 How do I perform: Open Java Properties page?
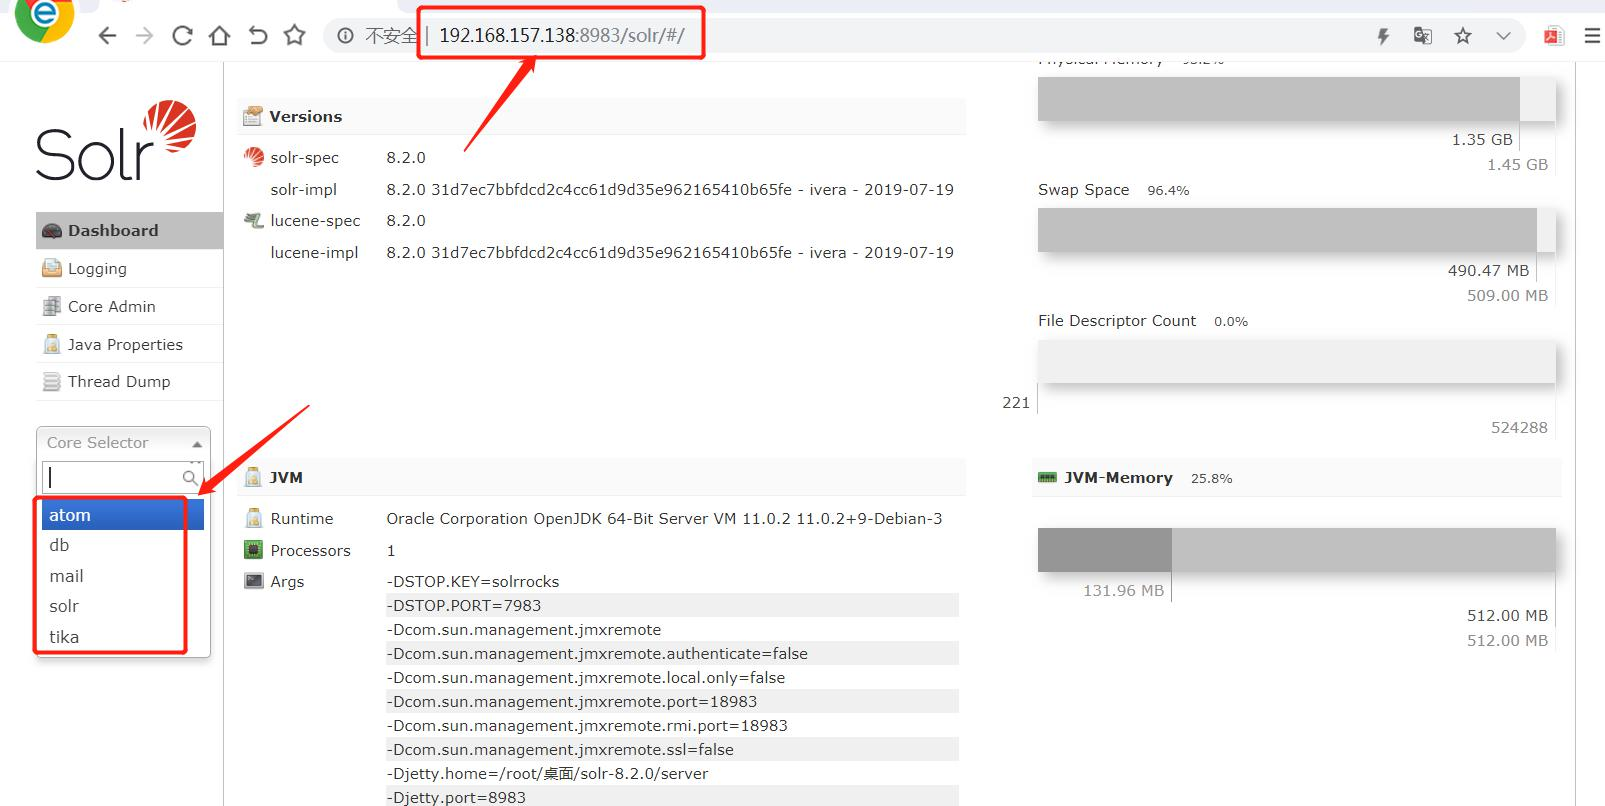pos(129,344)
